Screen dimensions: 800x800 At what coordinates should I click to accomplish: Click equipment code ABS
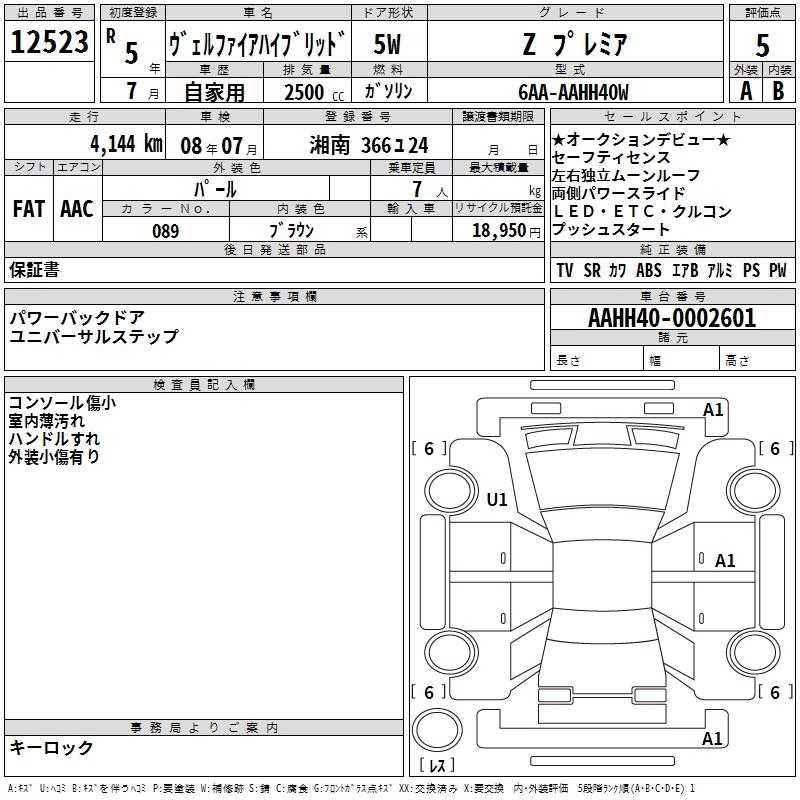click(x=648, y=270)
